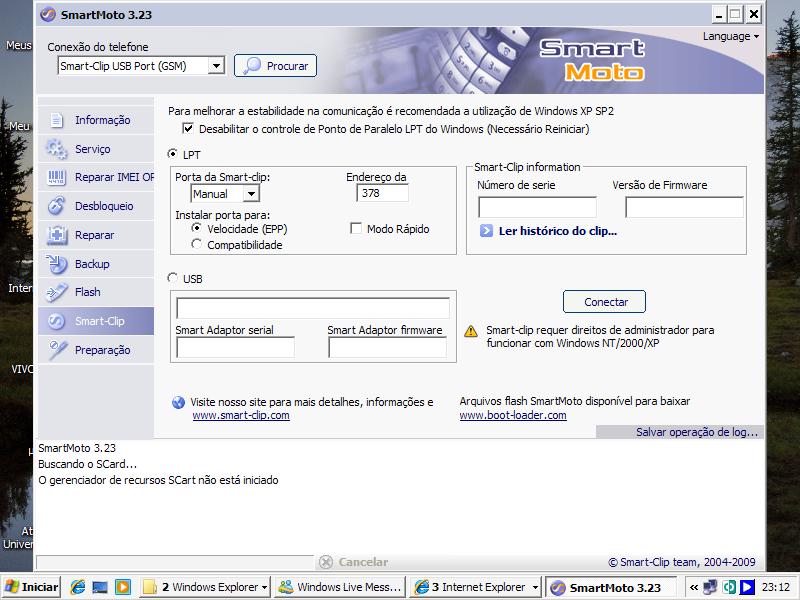The image size is (800, 600).
Task: Open the Informação section in sidebar
Action: (x=96, y=120)
